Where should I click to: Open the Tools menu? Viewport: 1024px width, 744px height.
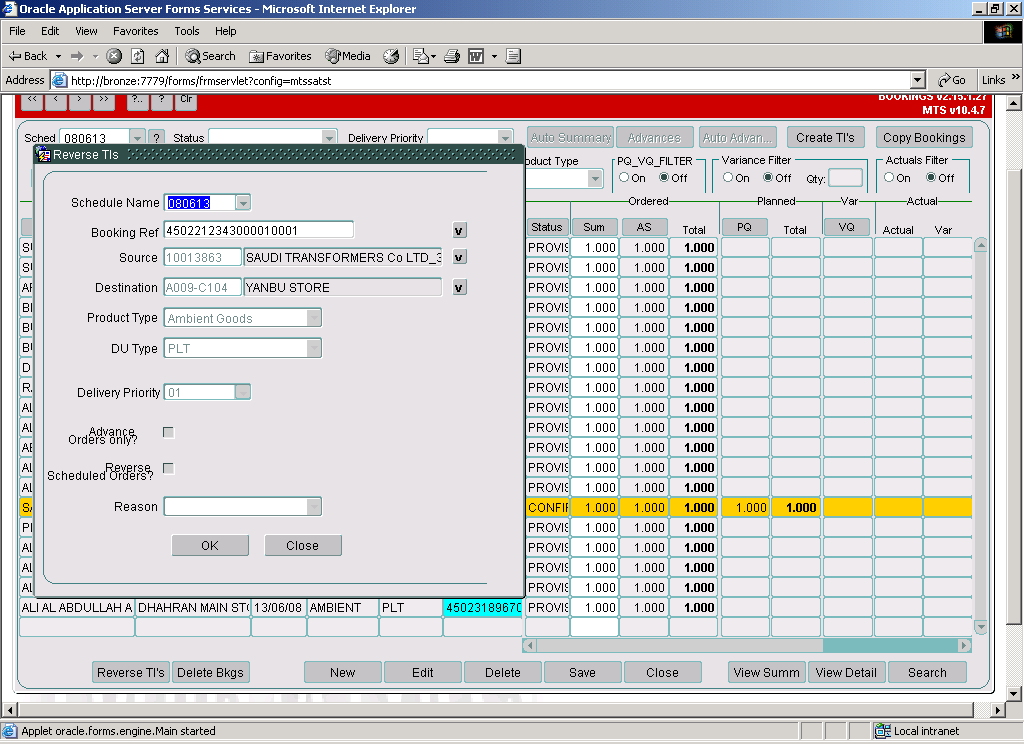point(187,31)
